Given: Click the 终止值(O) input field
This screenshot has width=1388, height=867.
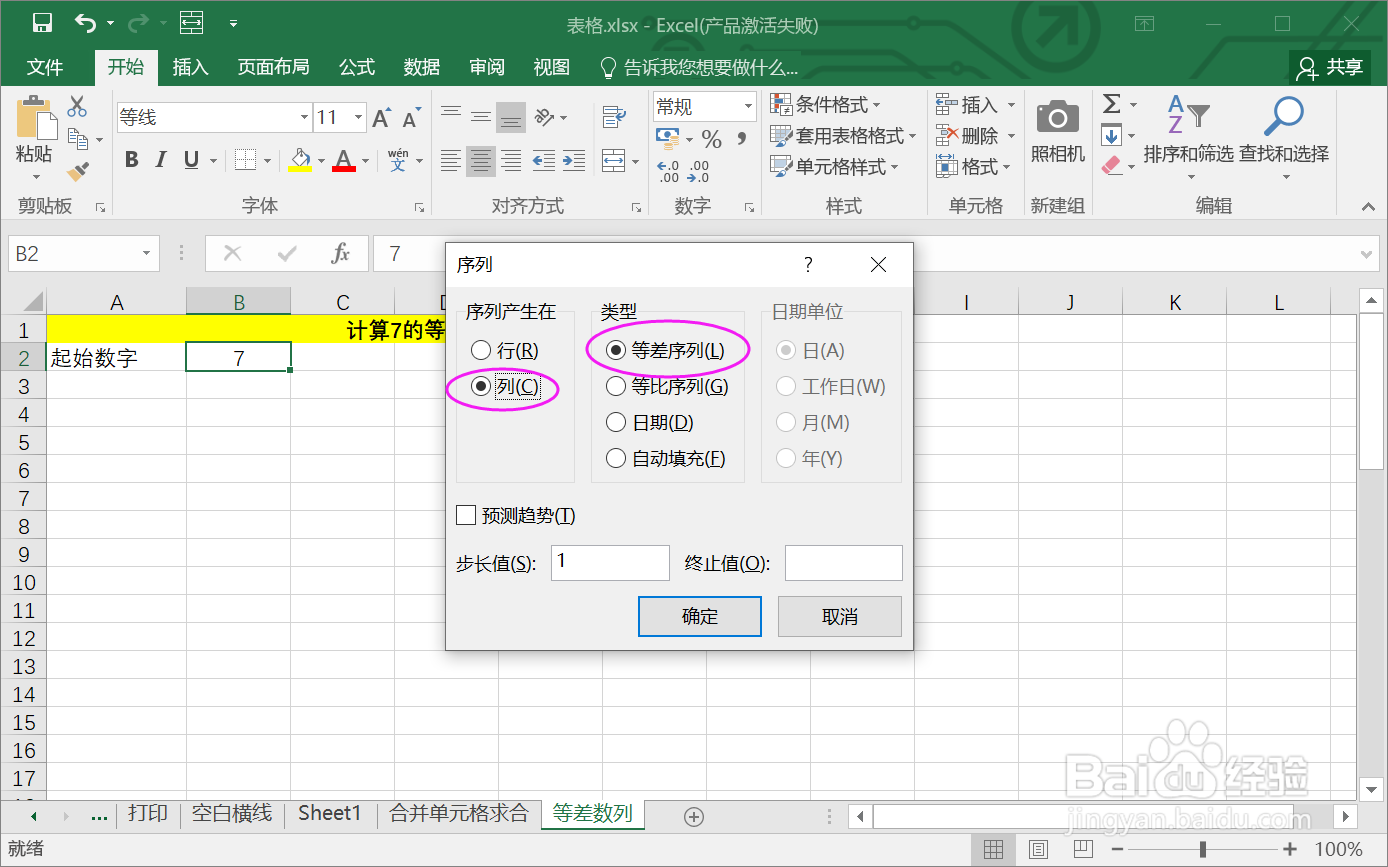Looking at the screenshot, I should [x=843, y=562].
